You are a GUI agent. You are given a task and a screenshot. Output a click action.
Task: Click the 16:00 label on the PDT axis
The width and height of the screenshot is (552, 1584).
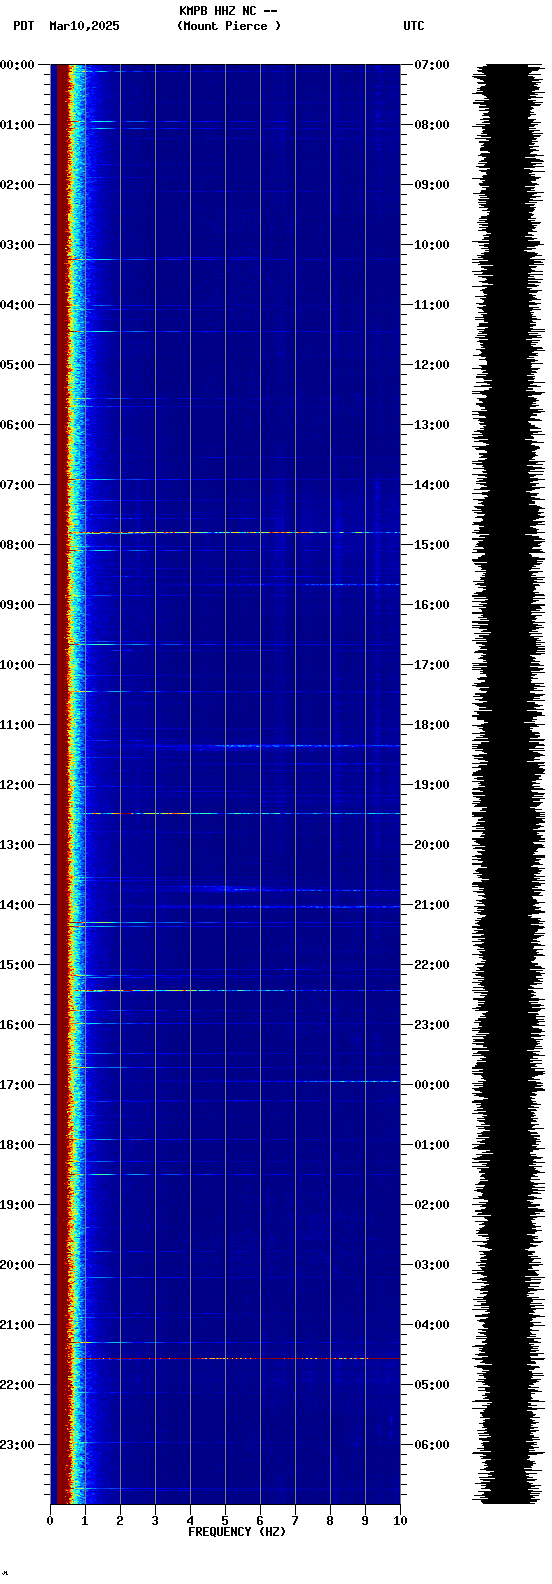pyautogui.click(x=17, y=1025)
